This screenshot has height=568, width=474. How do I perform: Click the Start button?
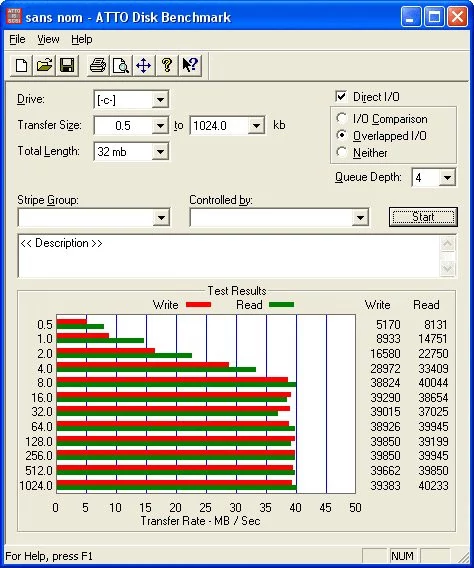pyautogui.click(x=423, y=217)
